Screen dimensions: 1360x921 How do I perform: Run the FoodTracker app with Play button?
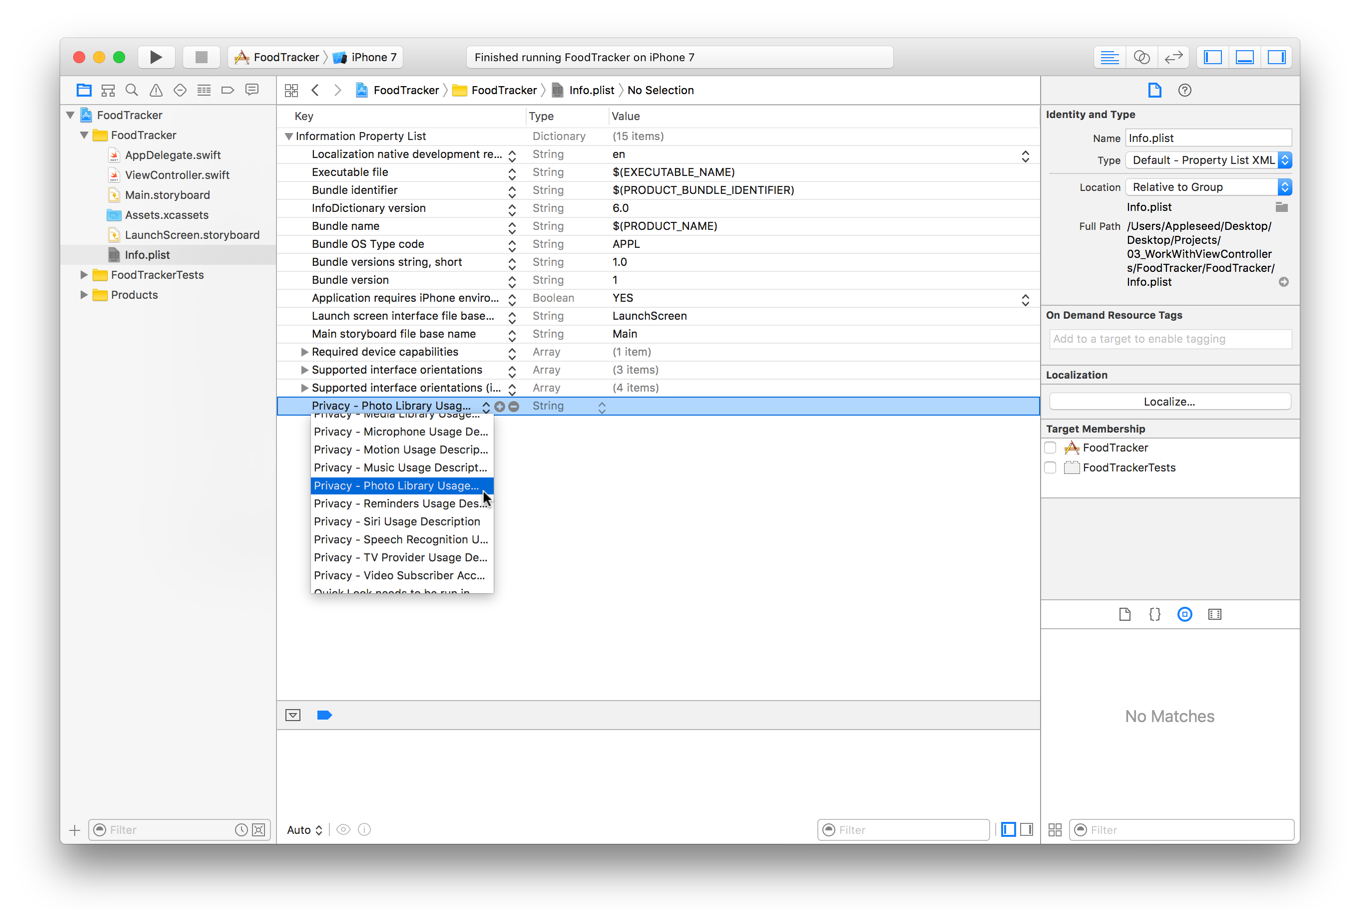click(156, 57)
